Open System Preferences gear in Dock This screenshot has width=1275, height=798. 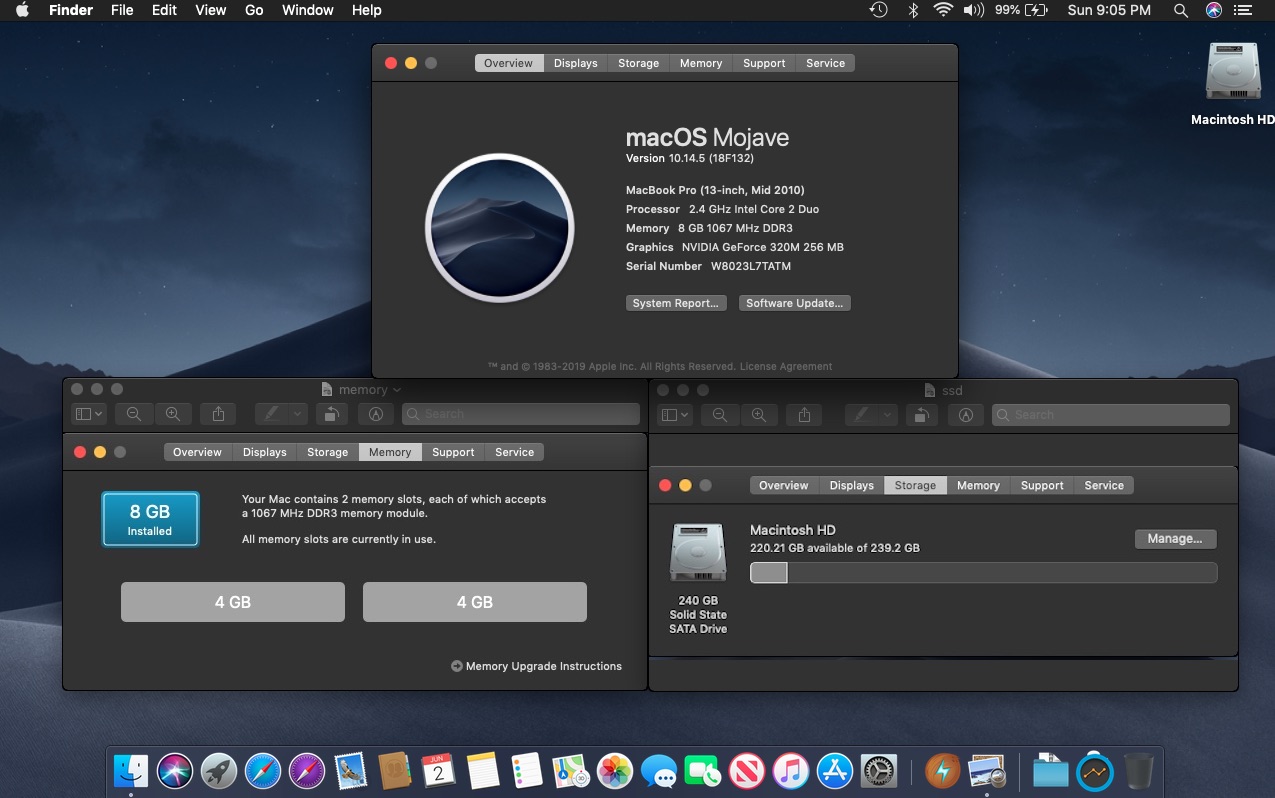tap(879, 770)
